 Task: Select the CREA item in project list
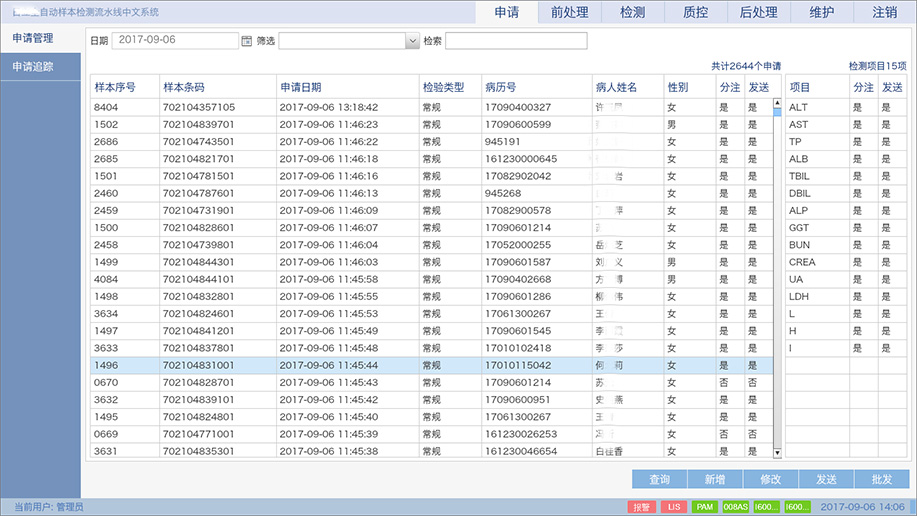click(846, 262)
